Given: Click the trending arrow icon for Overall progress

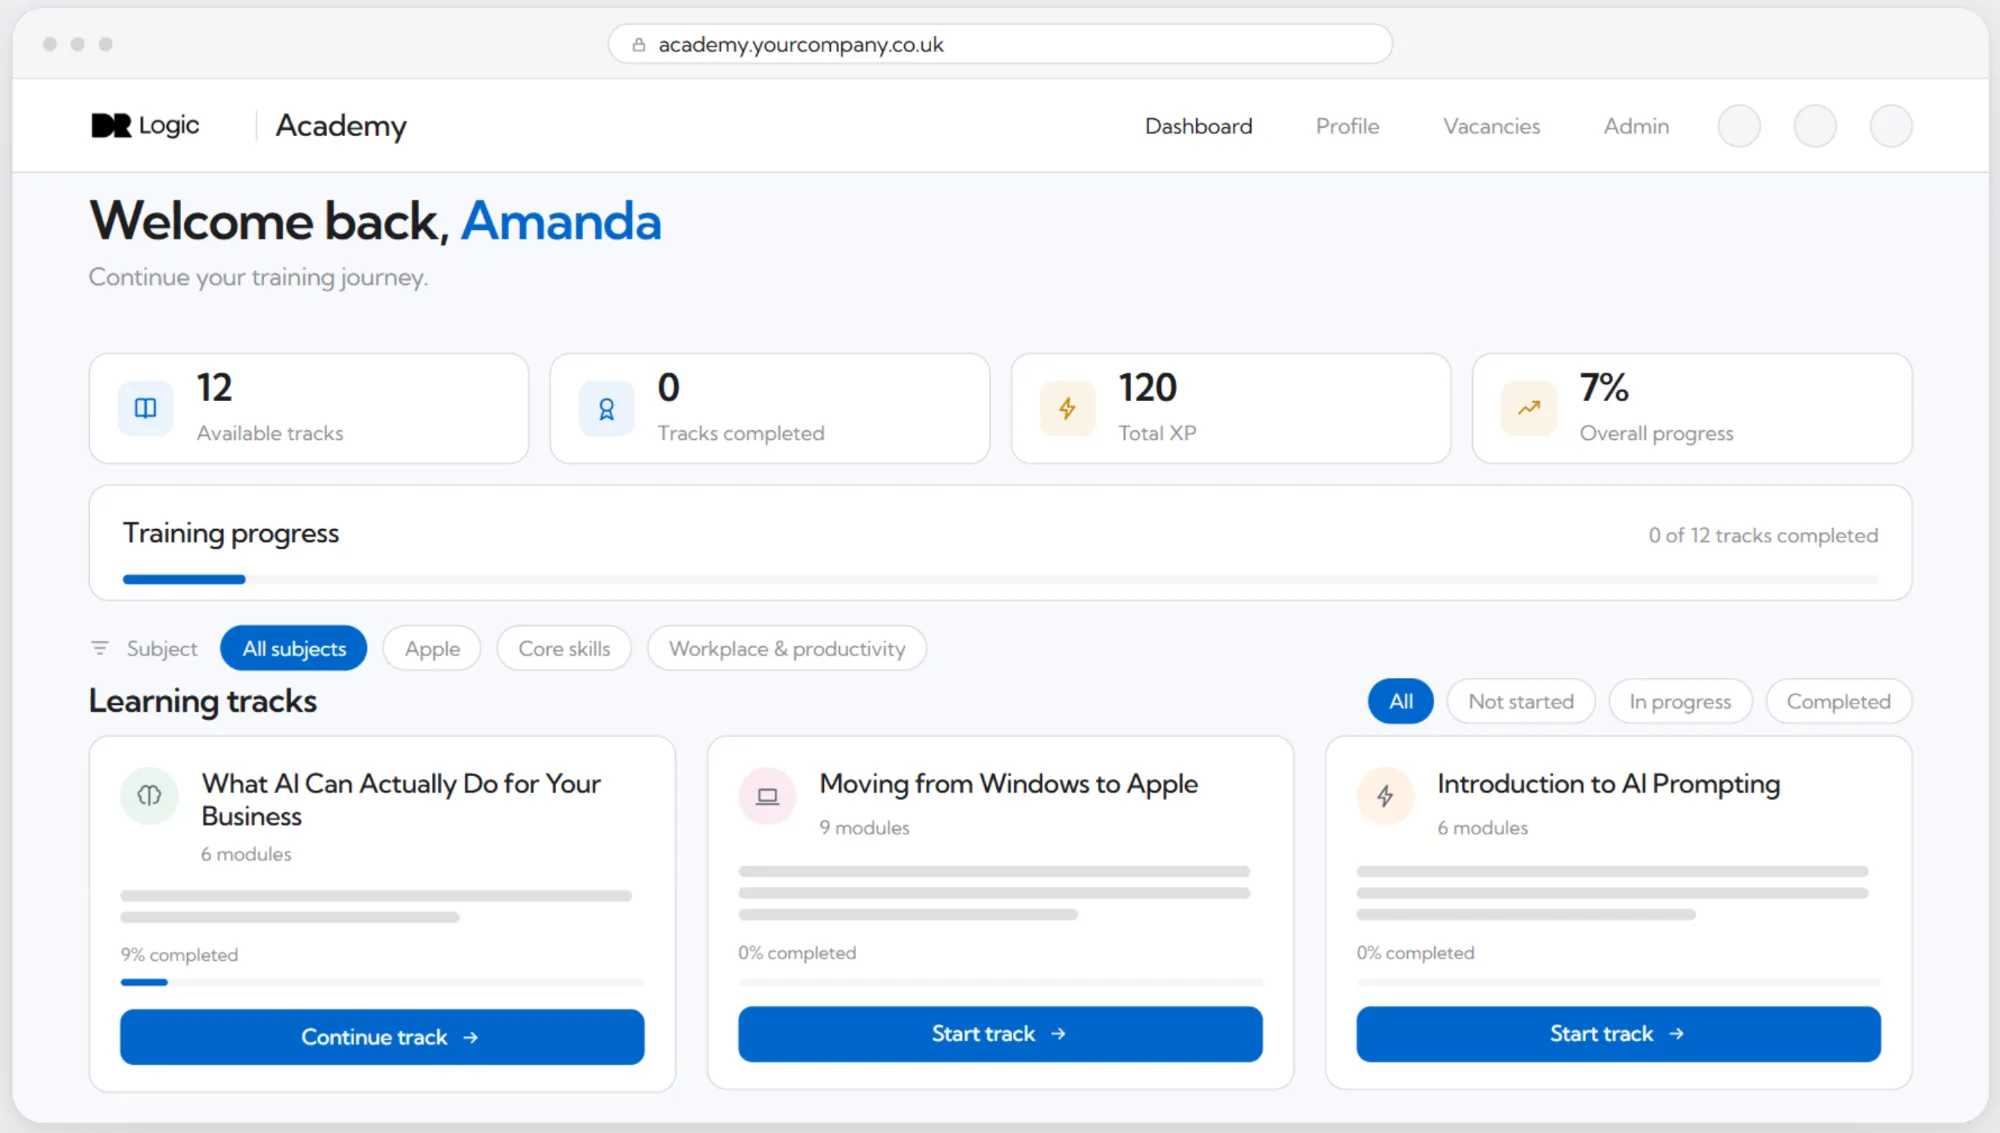Looking at the screenshot, I should coord(1529,408).
